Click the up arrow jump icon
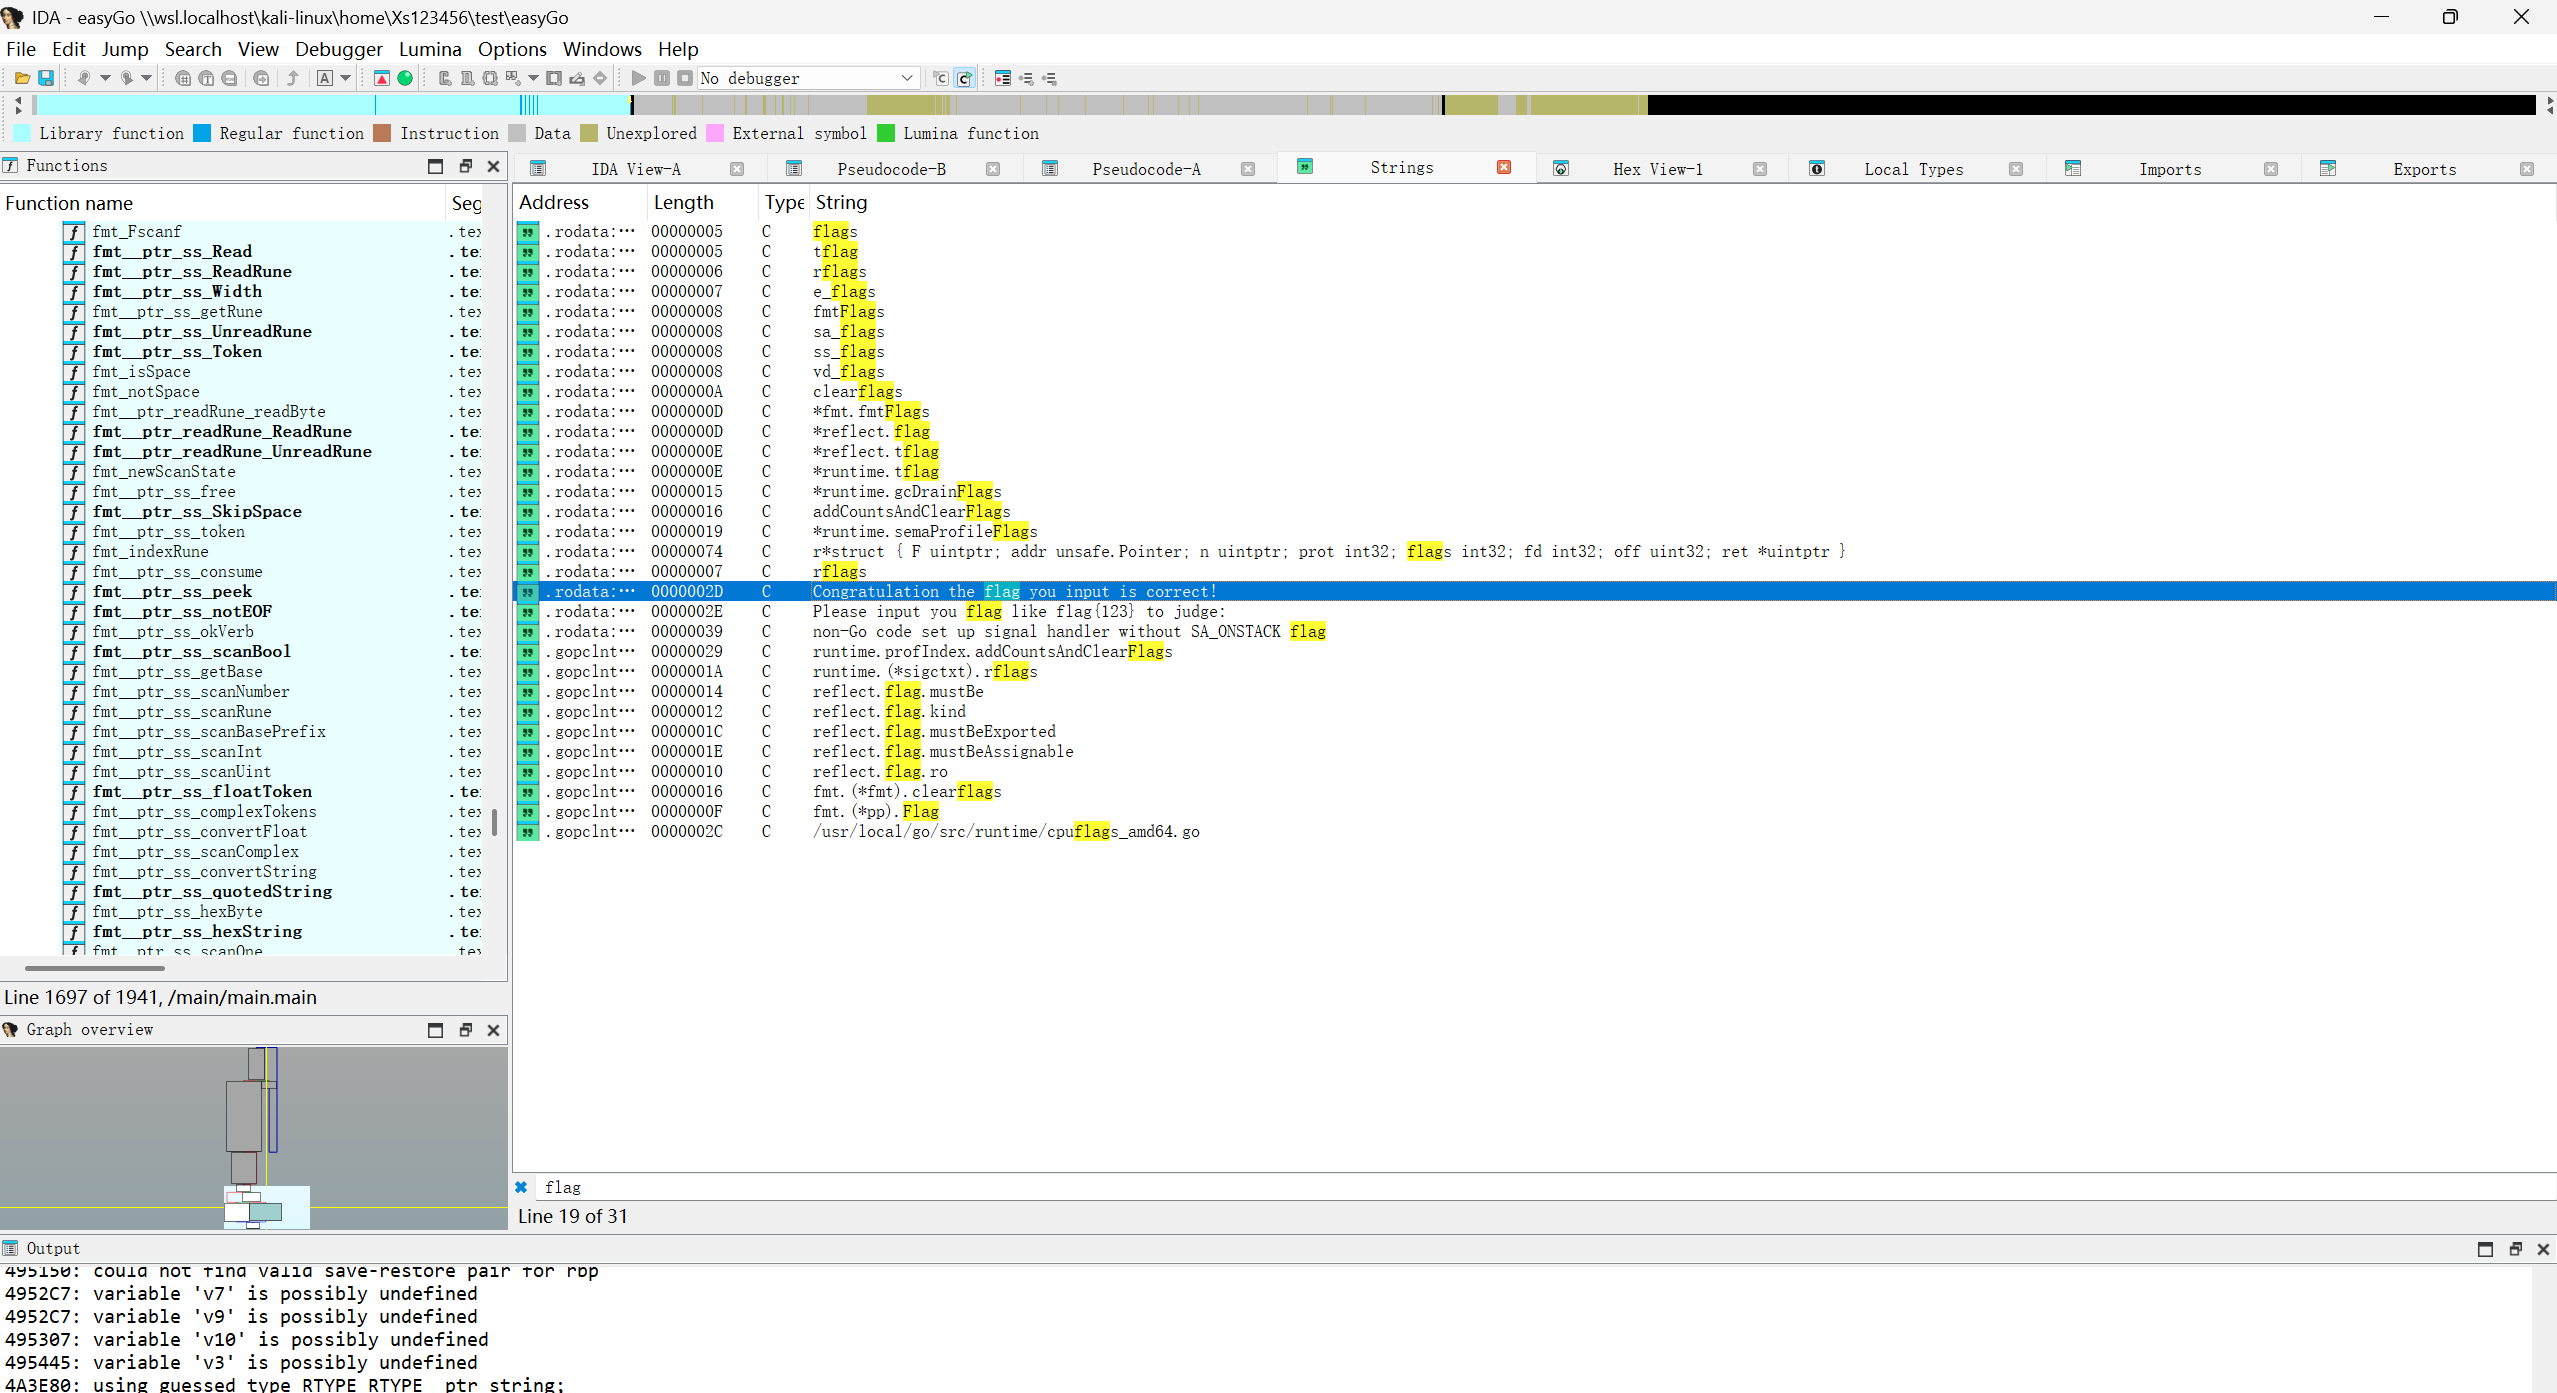 coord(293,78)
